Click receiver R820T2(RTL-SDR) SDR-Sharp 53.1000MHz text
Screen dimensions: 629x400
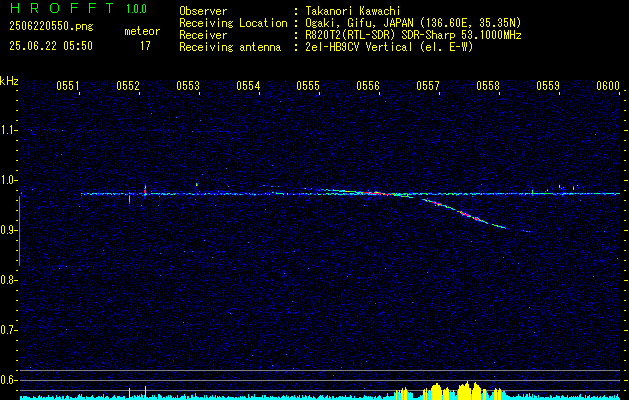pyautogui.click(x=414, y=35)
